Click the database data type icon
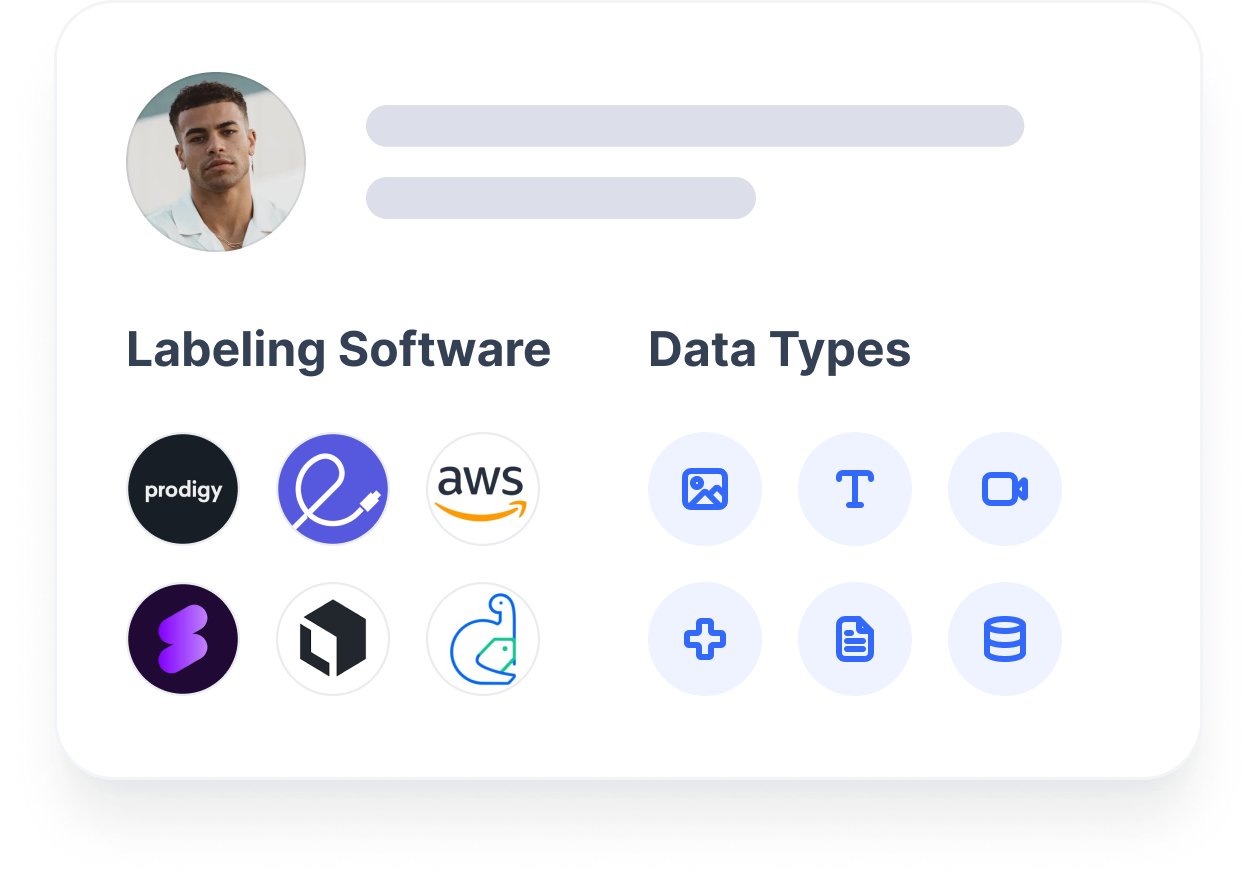 1005,639
